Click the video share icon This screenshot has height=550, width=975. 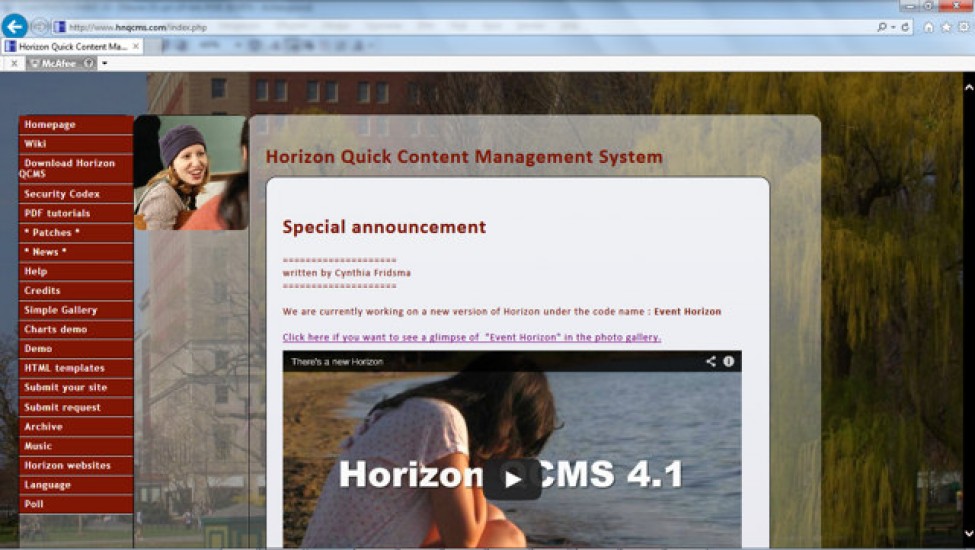point(710,361)
